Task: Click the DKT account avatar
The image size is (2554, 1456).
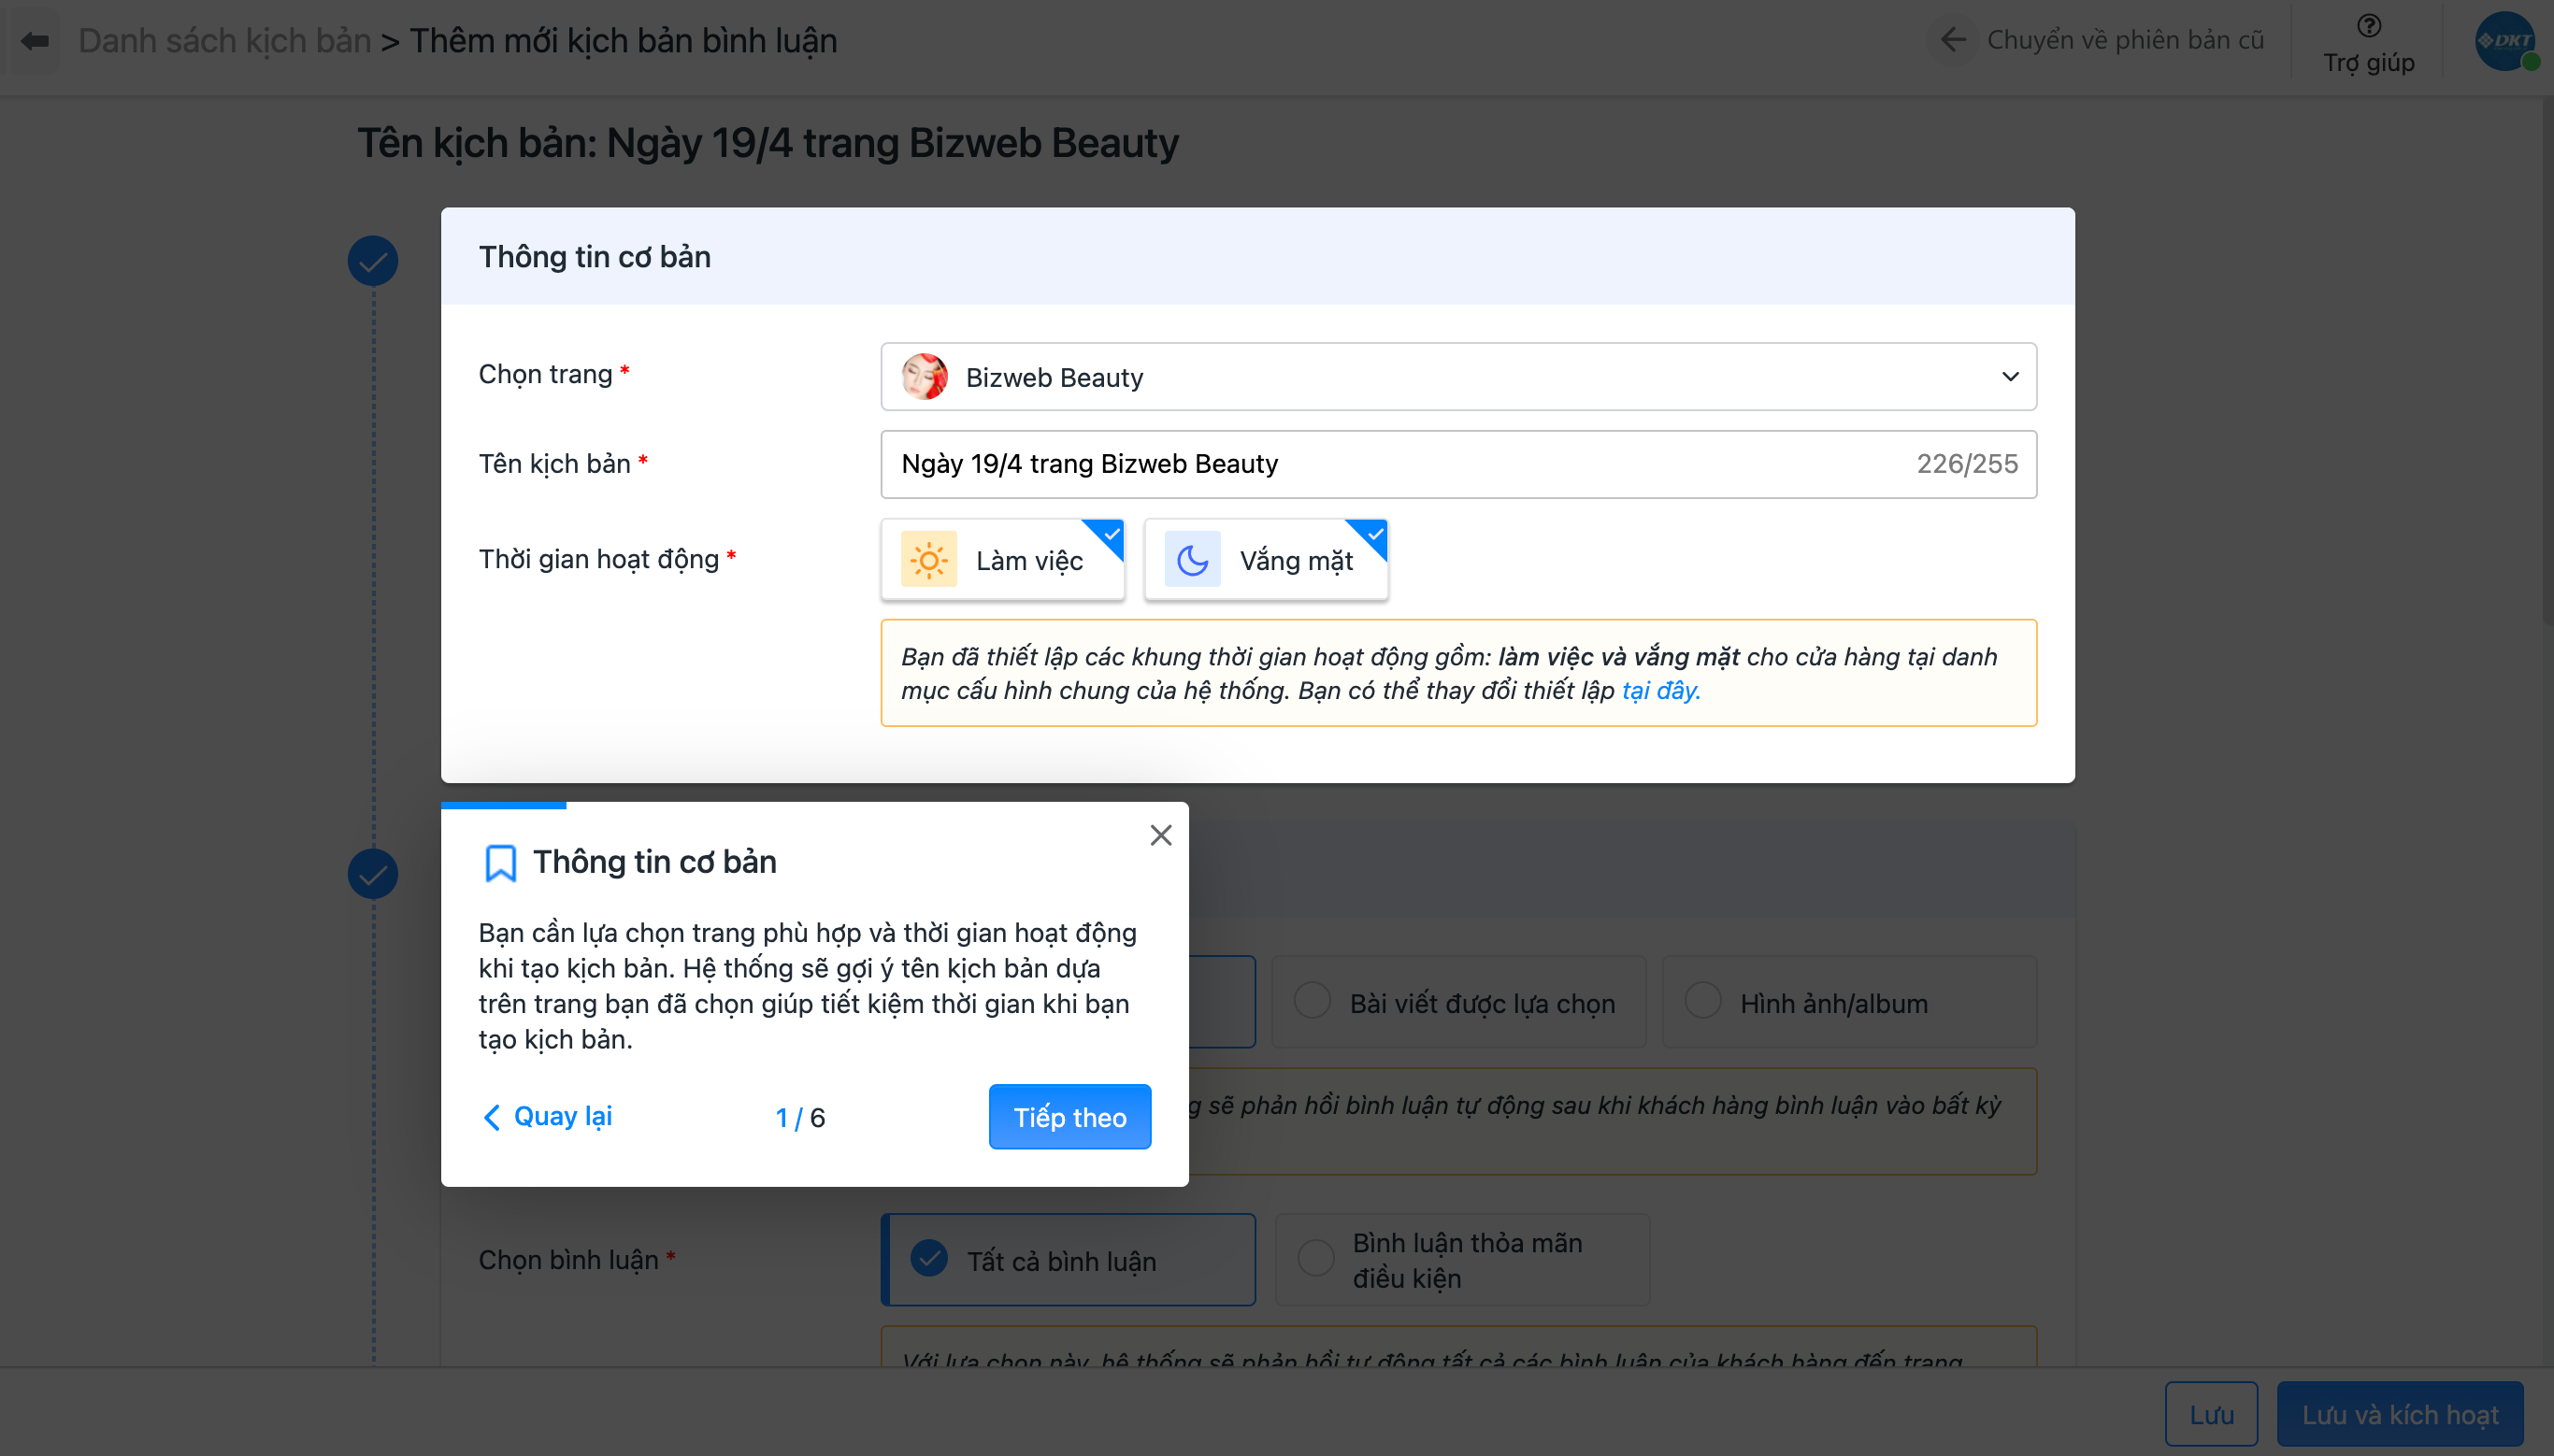Action: [2504, 42]
